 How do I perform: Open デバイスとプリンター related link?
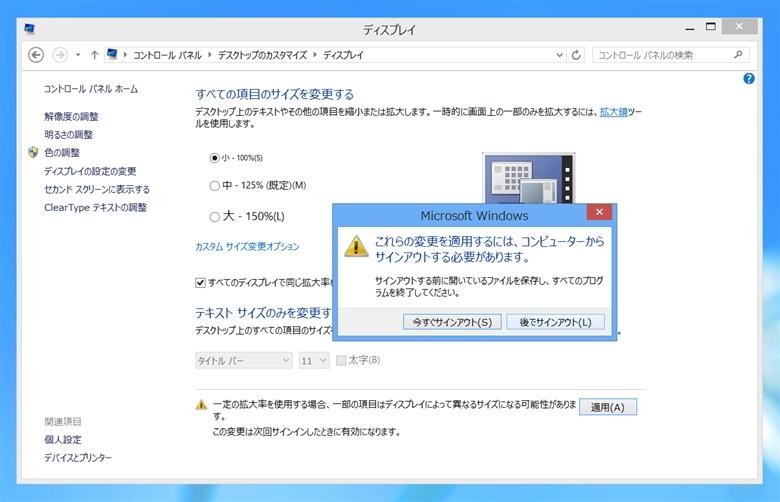point(78,458)
